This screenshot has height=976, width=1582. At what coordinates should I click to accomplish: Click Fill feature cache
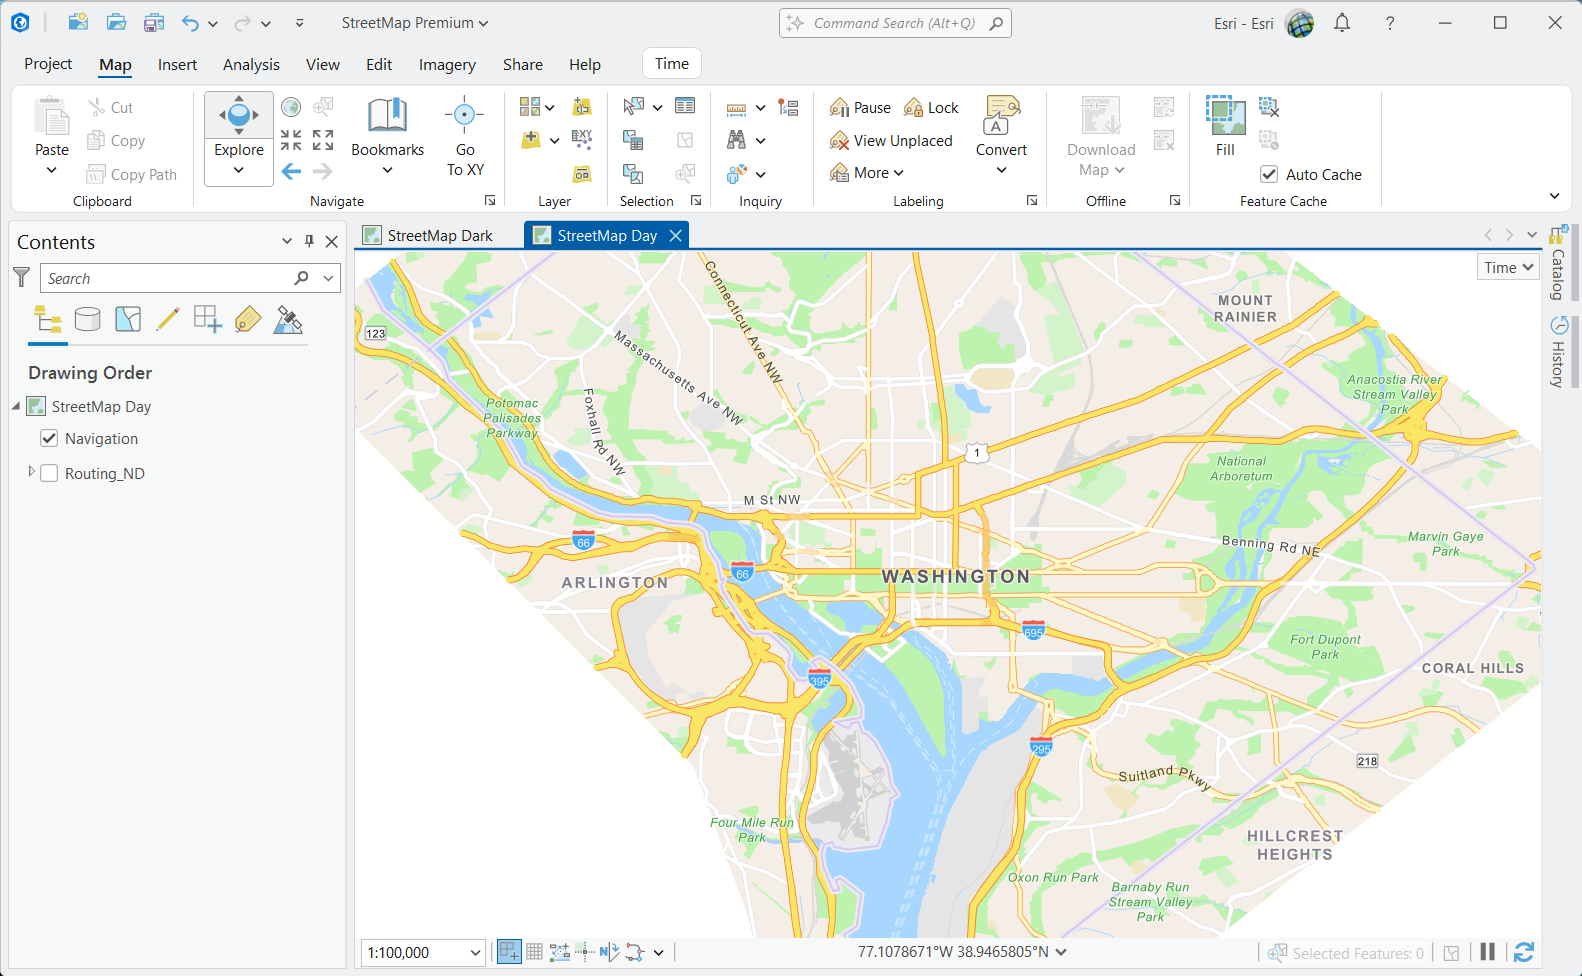coord(1225,127)
